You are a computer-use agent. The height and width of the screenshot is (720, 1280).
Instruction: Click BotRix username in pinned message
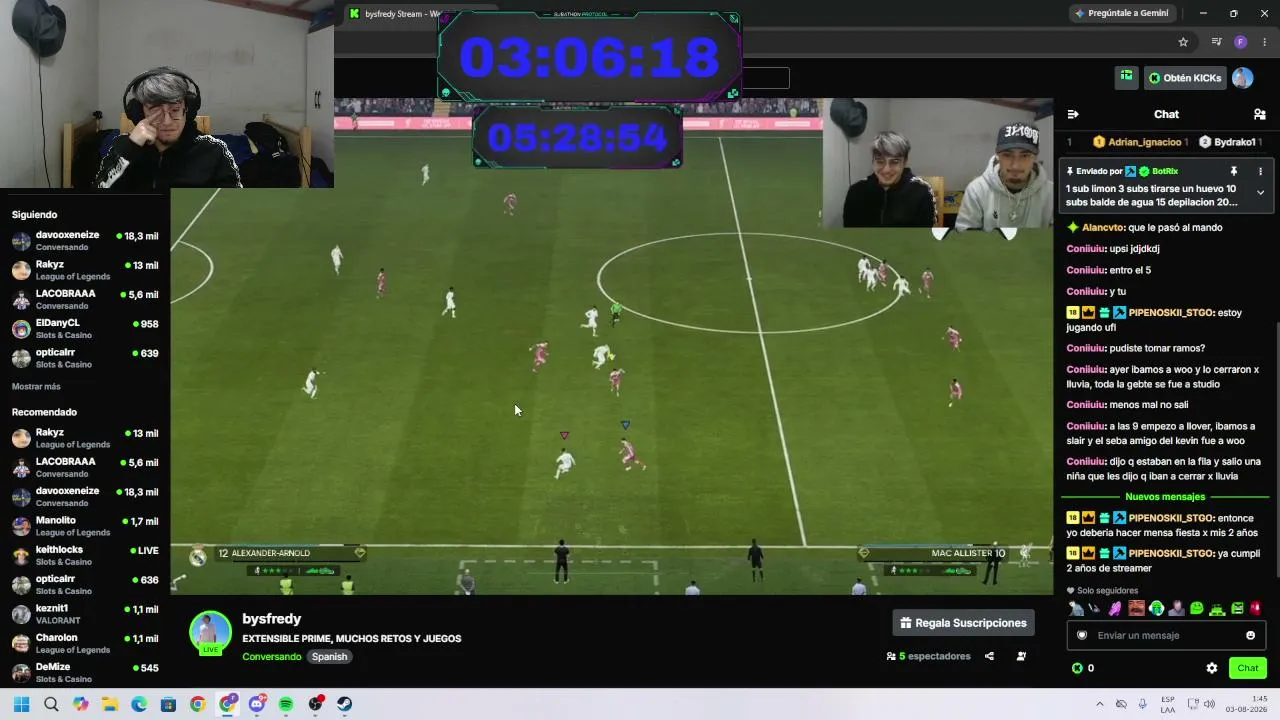(x=1165, y=171)
